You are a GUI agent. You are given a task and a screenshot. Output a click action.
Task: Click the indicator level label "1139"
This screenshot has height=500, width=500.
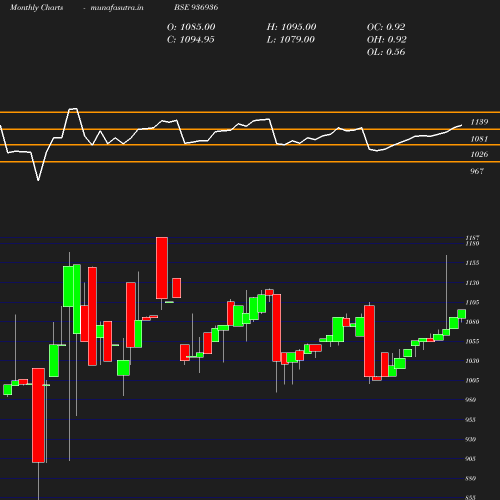pos(479,122)
